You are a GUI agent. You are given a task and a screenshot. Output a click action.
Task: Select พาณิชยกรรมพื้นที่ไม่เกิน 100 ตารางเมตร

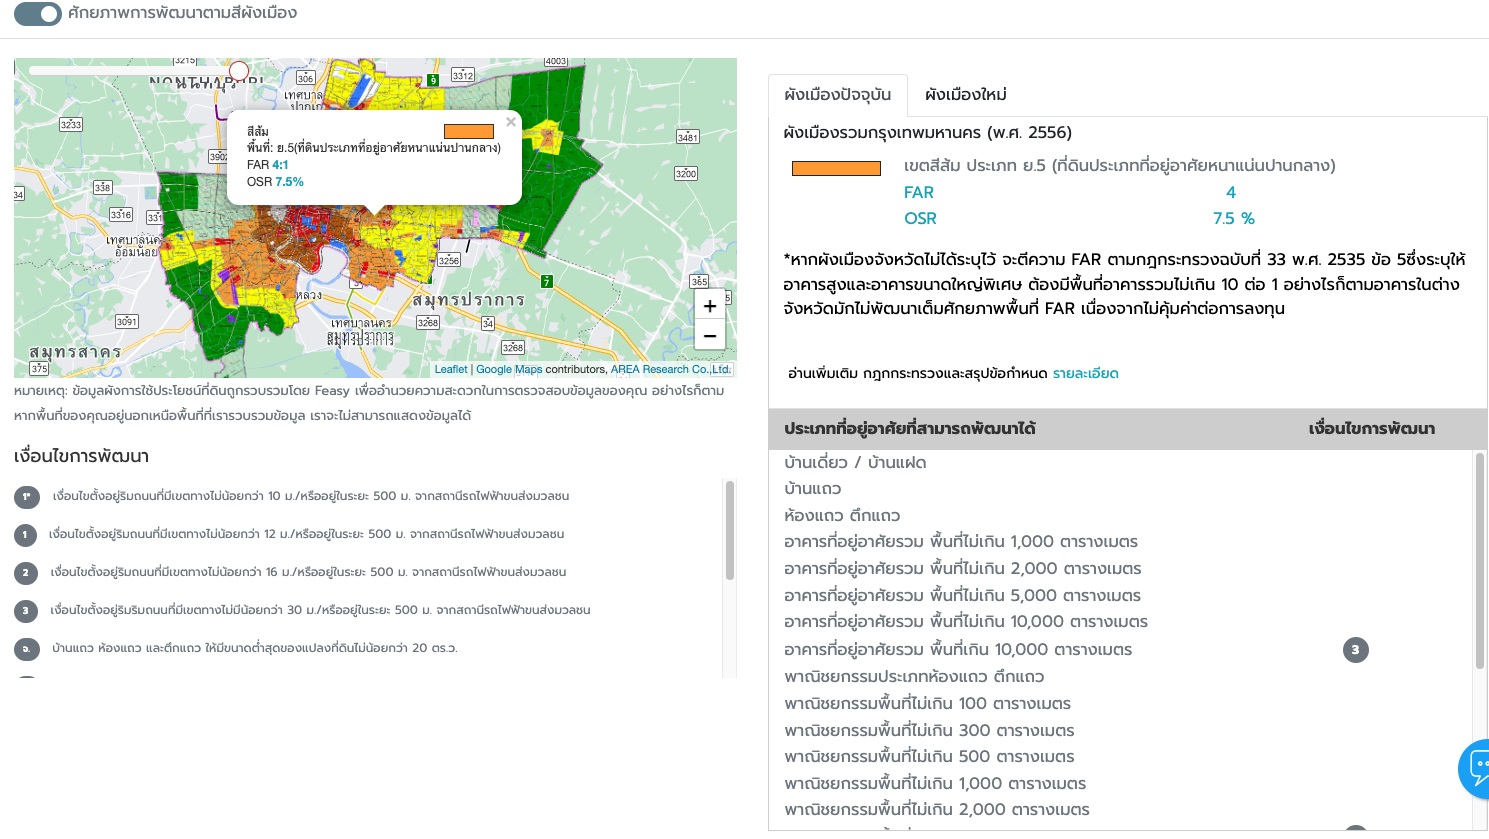1120,704
